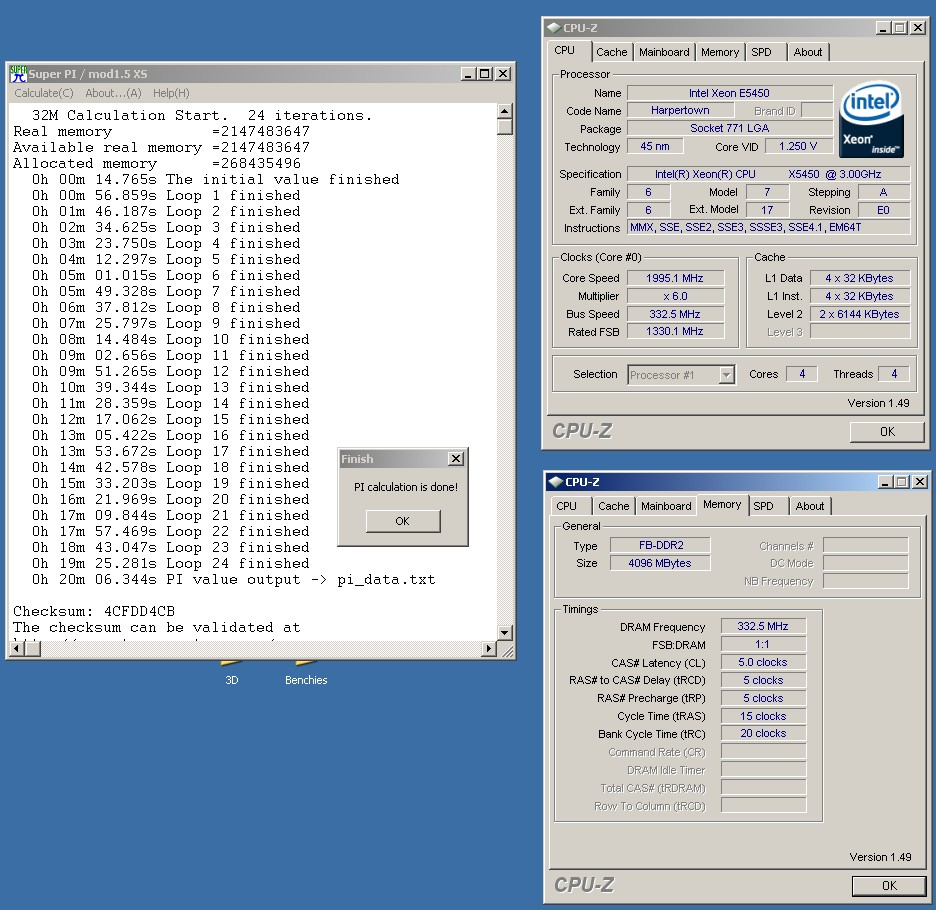This screenshot has width=936, height=910.
Task: Click the Rated FSB value 1330.1 MHz
Action: pyautogui.click(x=675, y=331)
